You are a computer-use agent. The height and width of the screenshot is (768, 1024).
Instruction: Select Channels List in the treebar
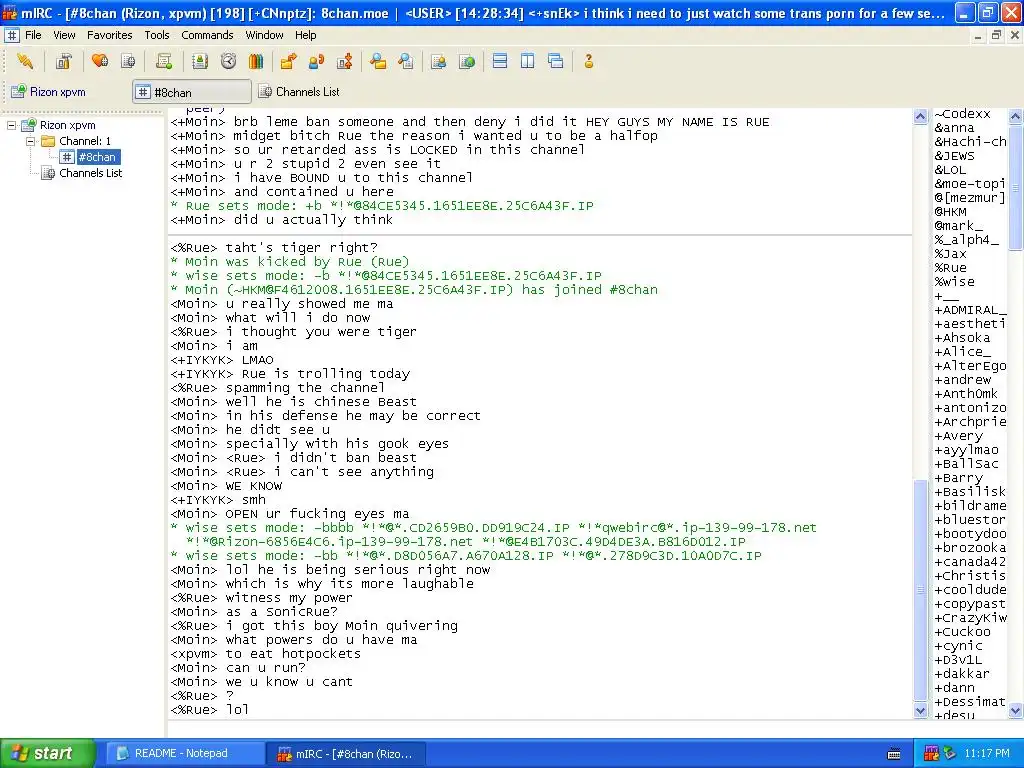tap(90, 173)
